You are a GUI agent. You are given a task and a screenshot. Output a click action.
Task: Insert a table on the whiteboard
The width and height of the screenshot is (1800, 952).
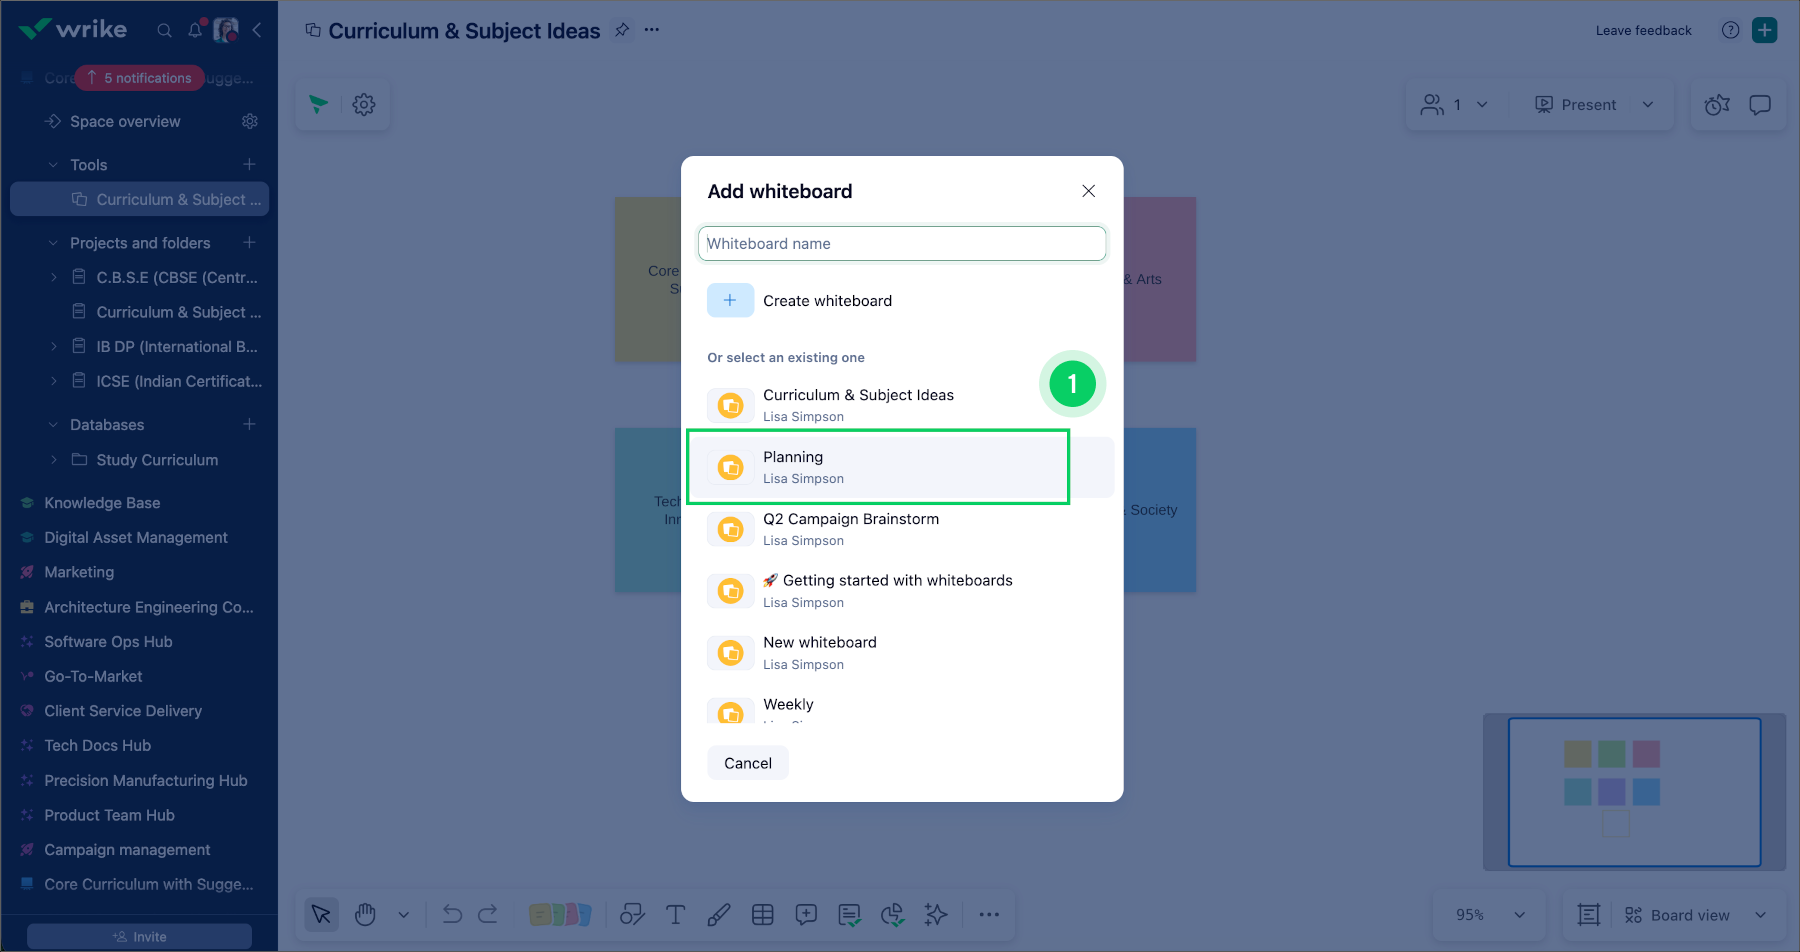(763, 914)
